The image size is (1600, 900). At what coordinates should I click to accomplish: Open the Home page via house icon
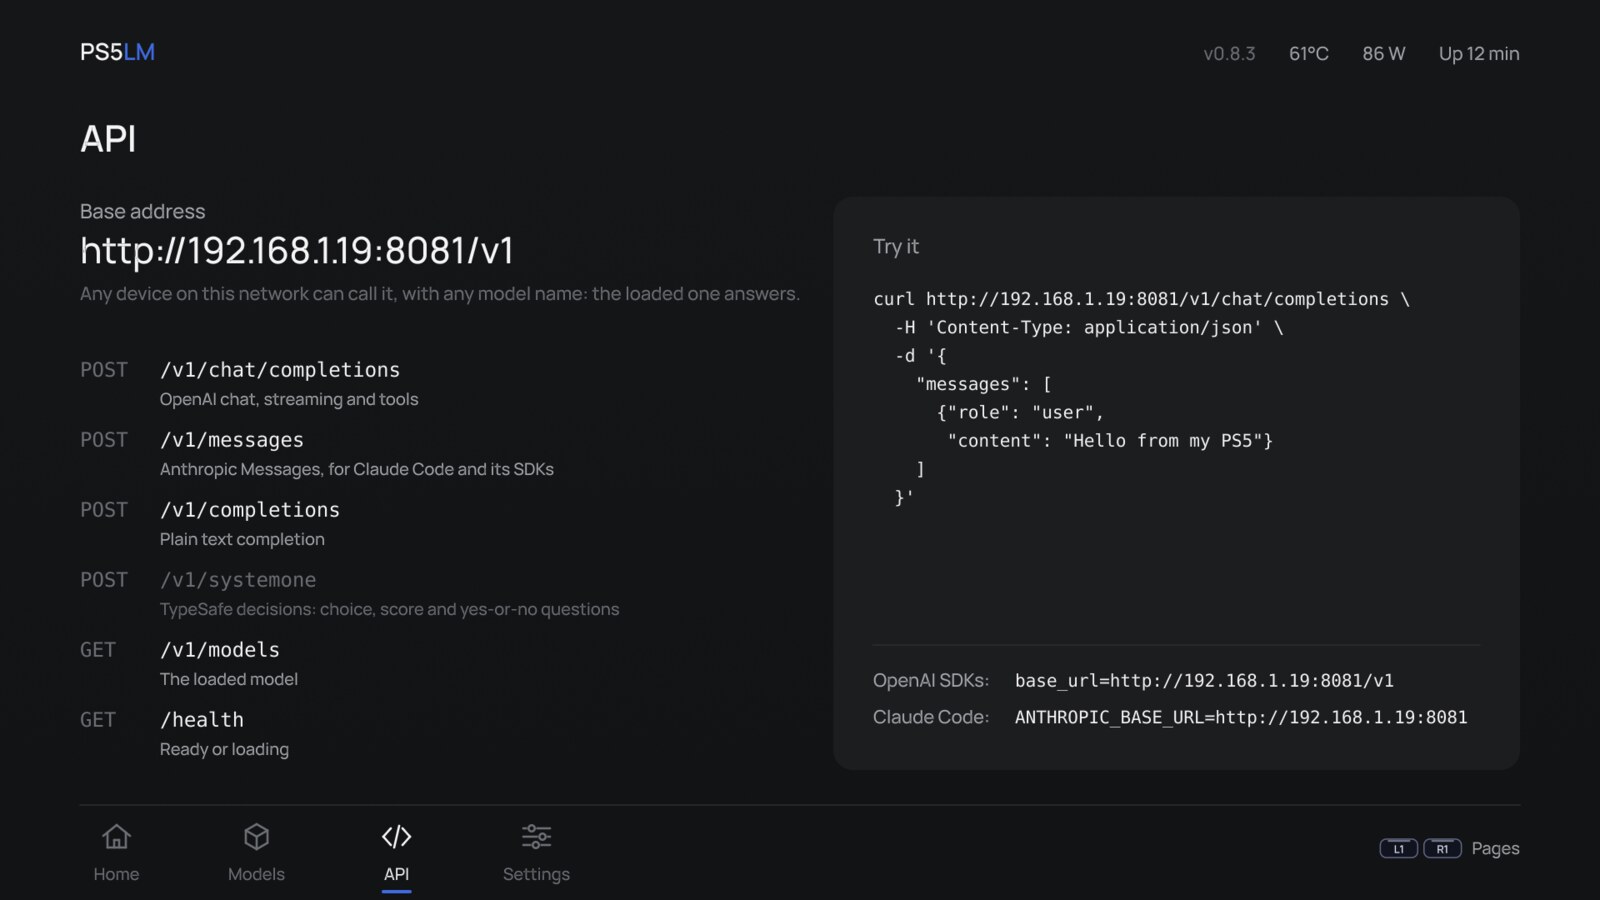coord(116,836)
